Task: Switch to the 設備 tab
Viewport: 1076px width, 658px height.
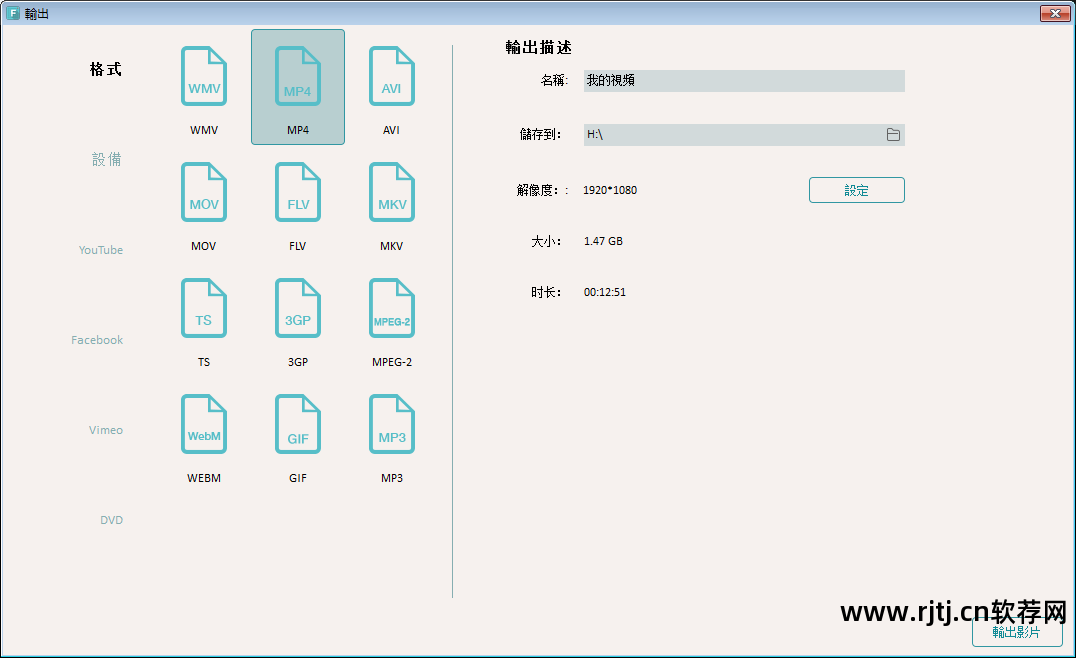Action: pos(107,160)
